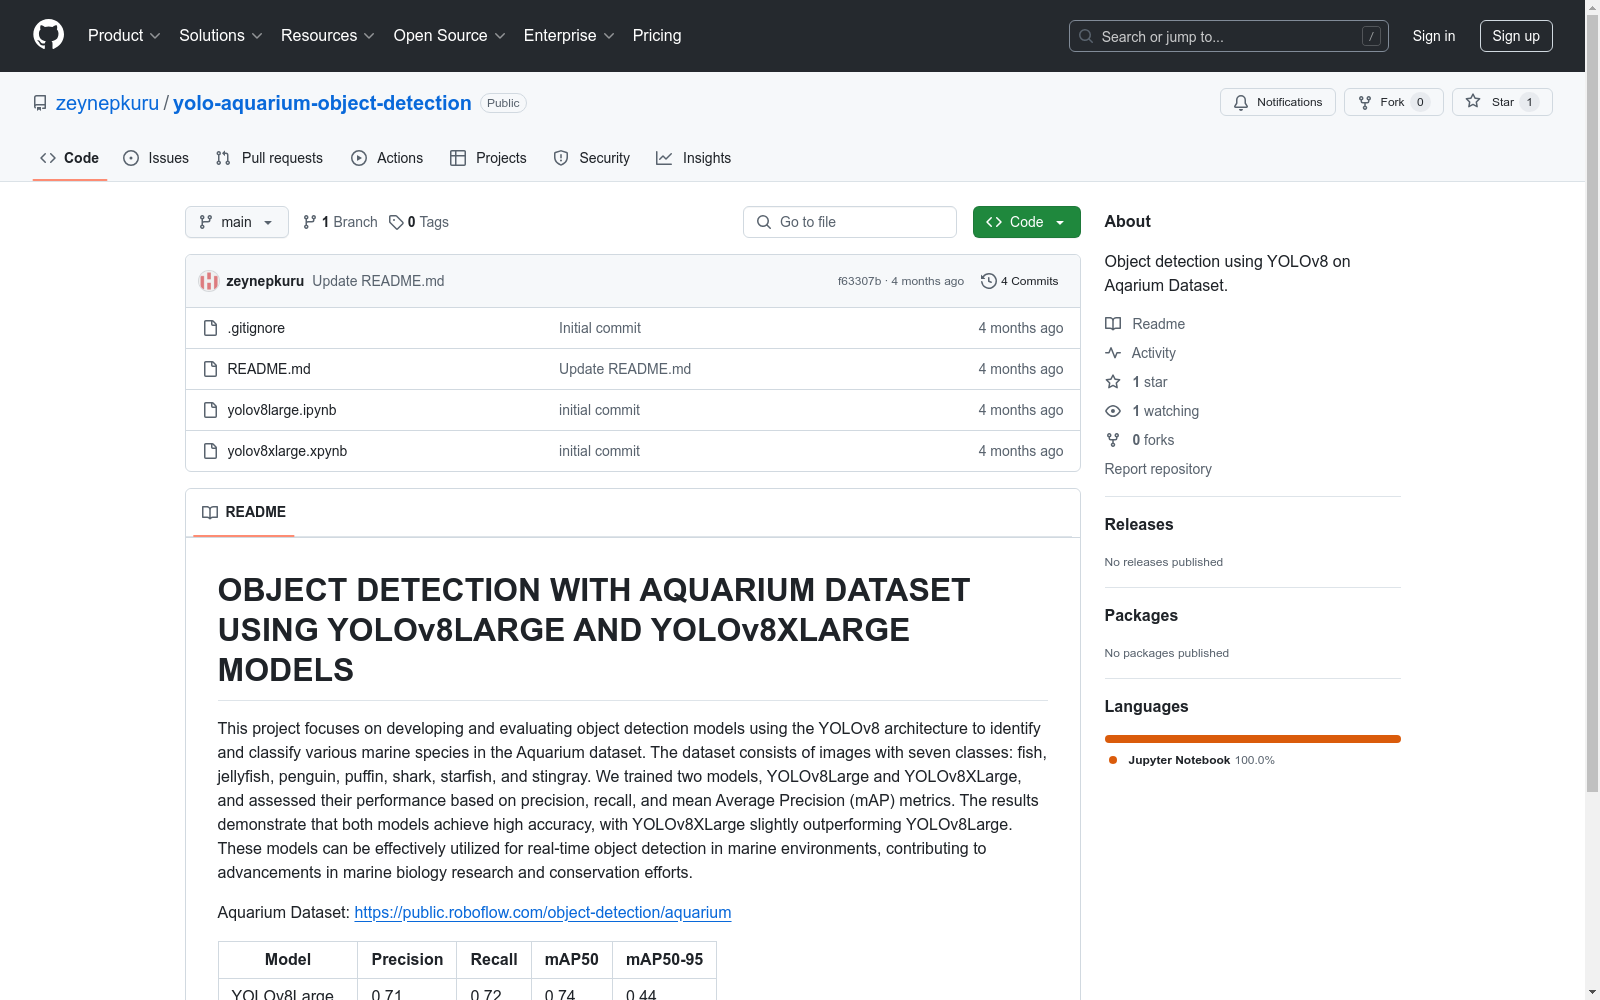Open yolo-aquarium-object-detection repository link

coord(322,103)
